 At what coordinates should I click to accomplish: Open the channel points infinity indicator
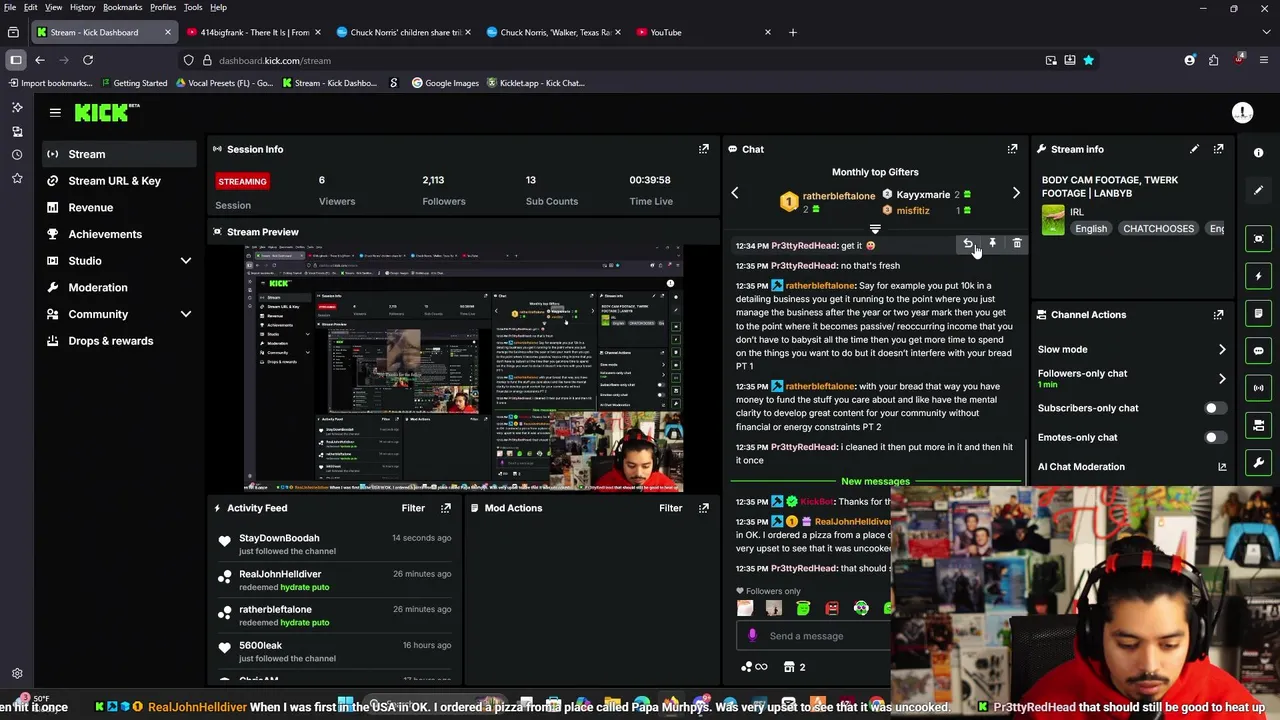[754, 667]
